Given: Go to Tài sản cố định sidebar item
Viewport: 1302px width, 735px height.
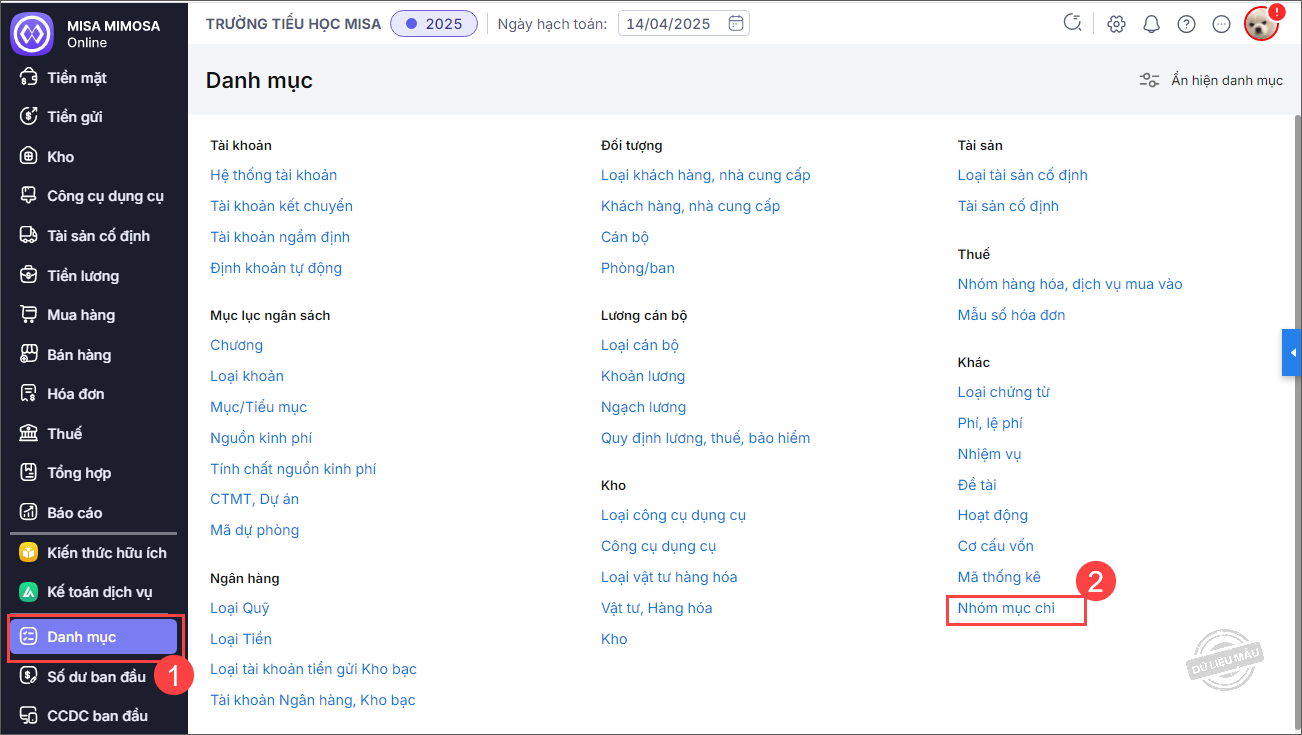Looking at the screenshot, I should click(98, 236).
